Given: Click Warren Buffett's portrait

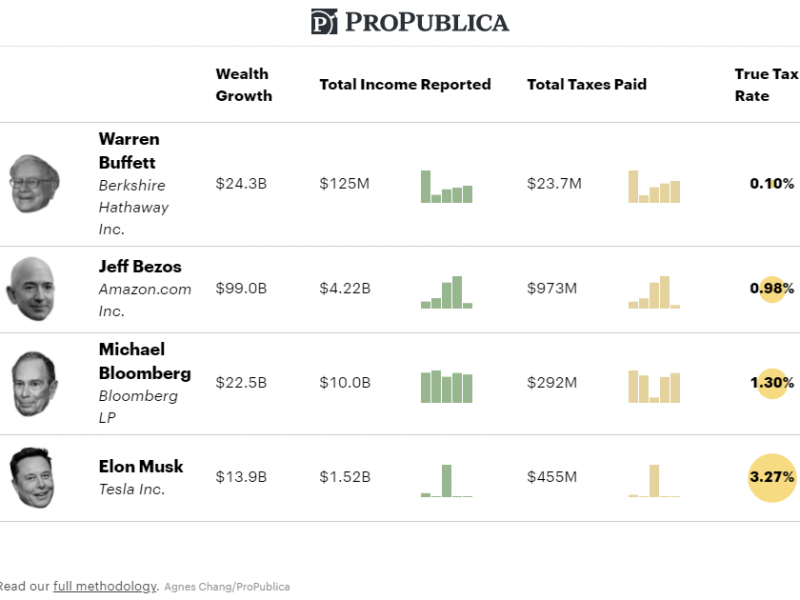Looking at the screenshot, I should point(34,183).
